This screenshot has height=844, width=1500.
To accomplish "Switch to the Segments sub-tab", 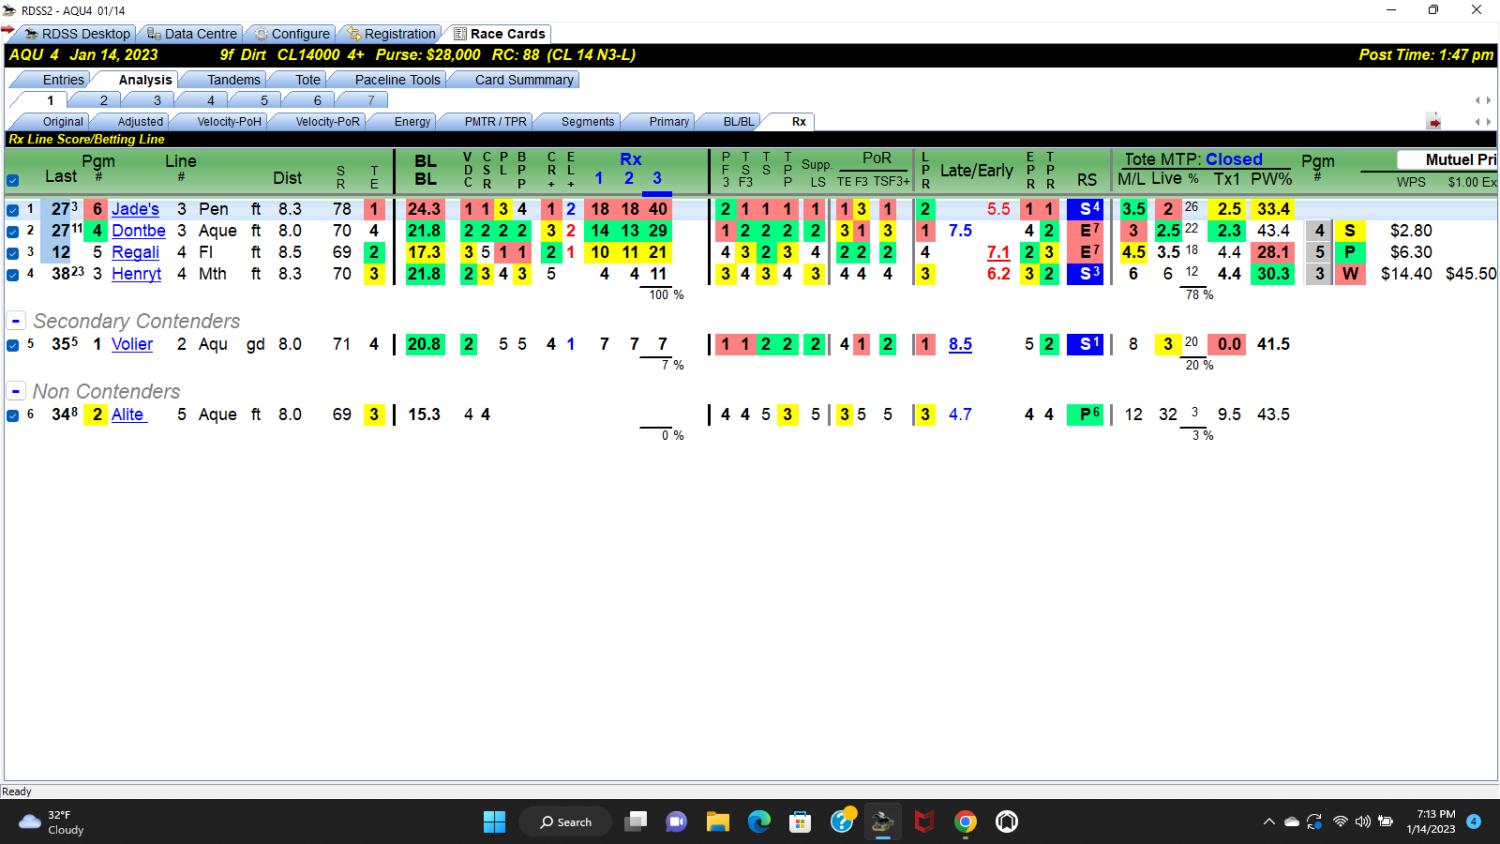I will [587, 121].
